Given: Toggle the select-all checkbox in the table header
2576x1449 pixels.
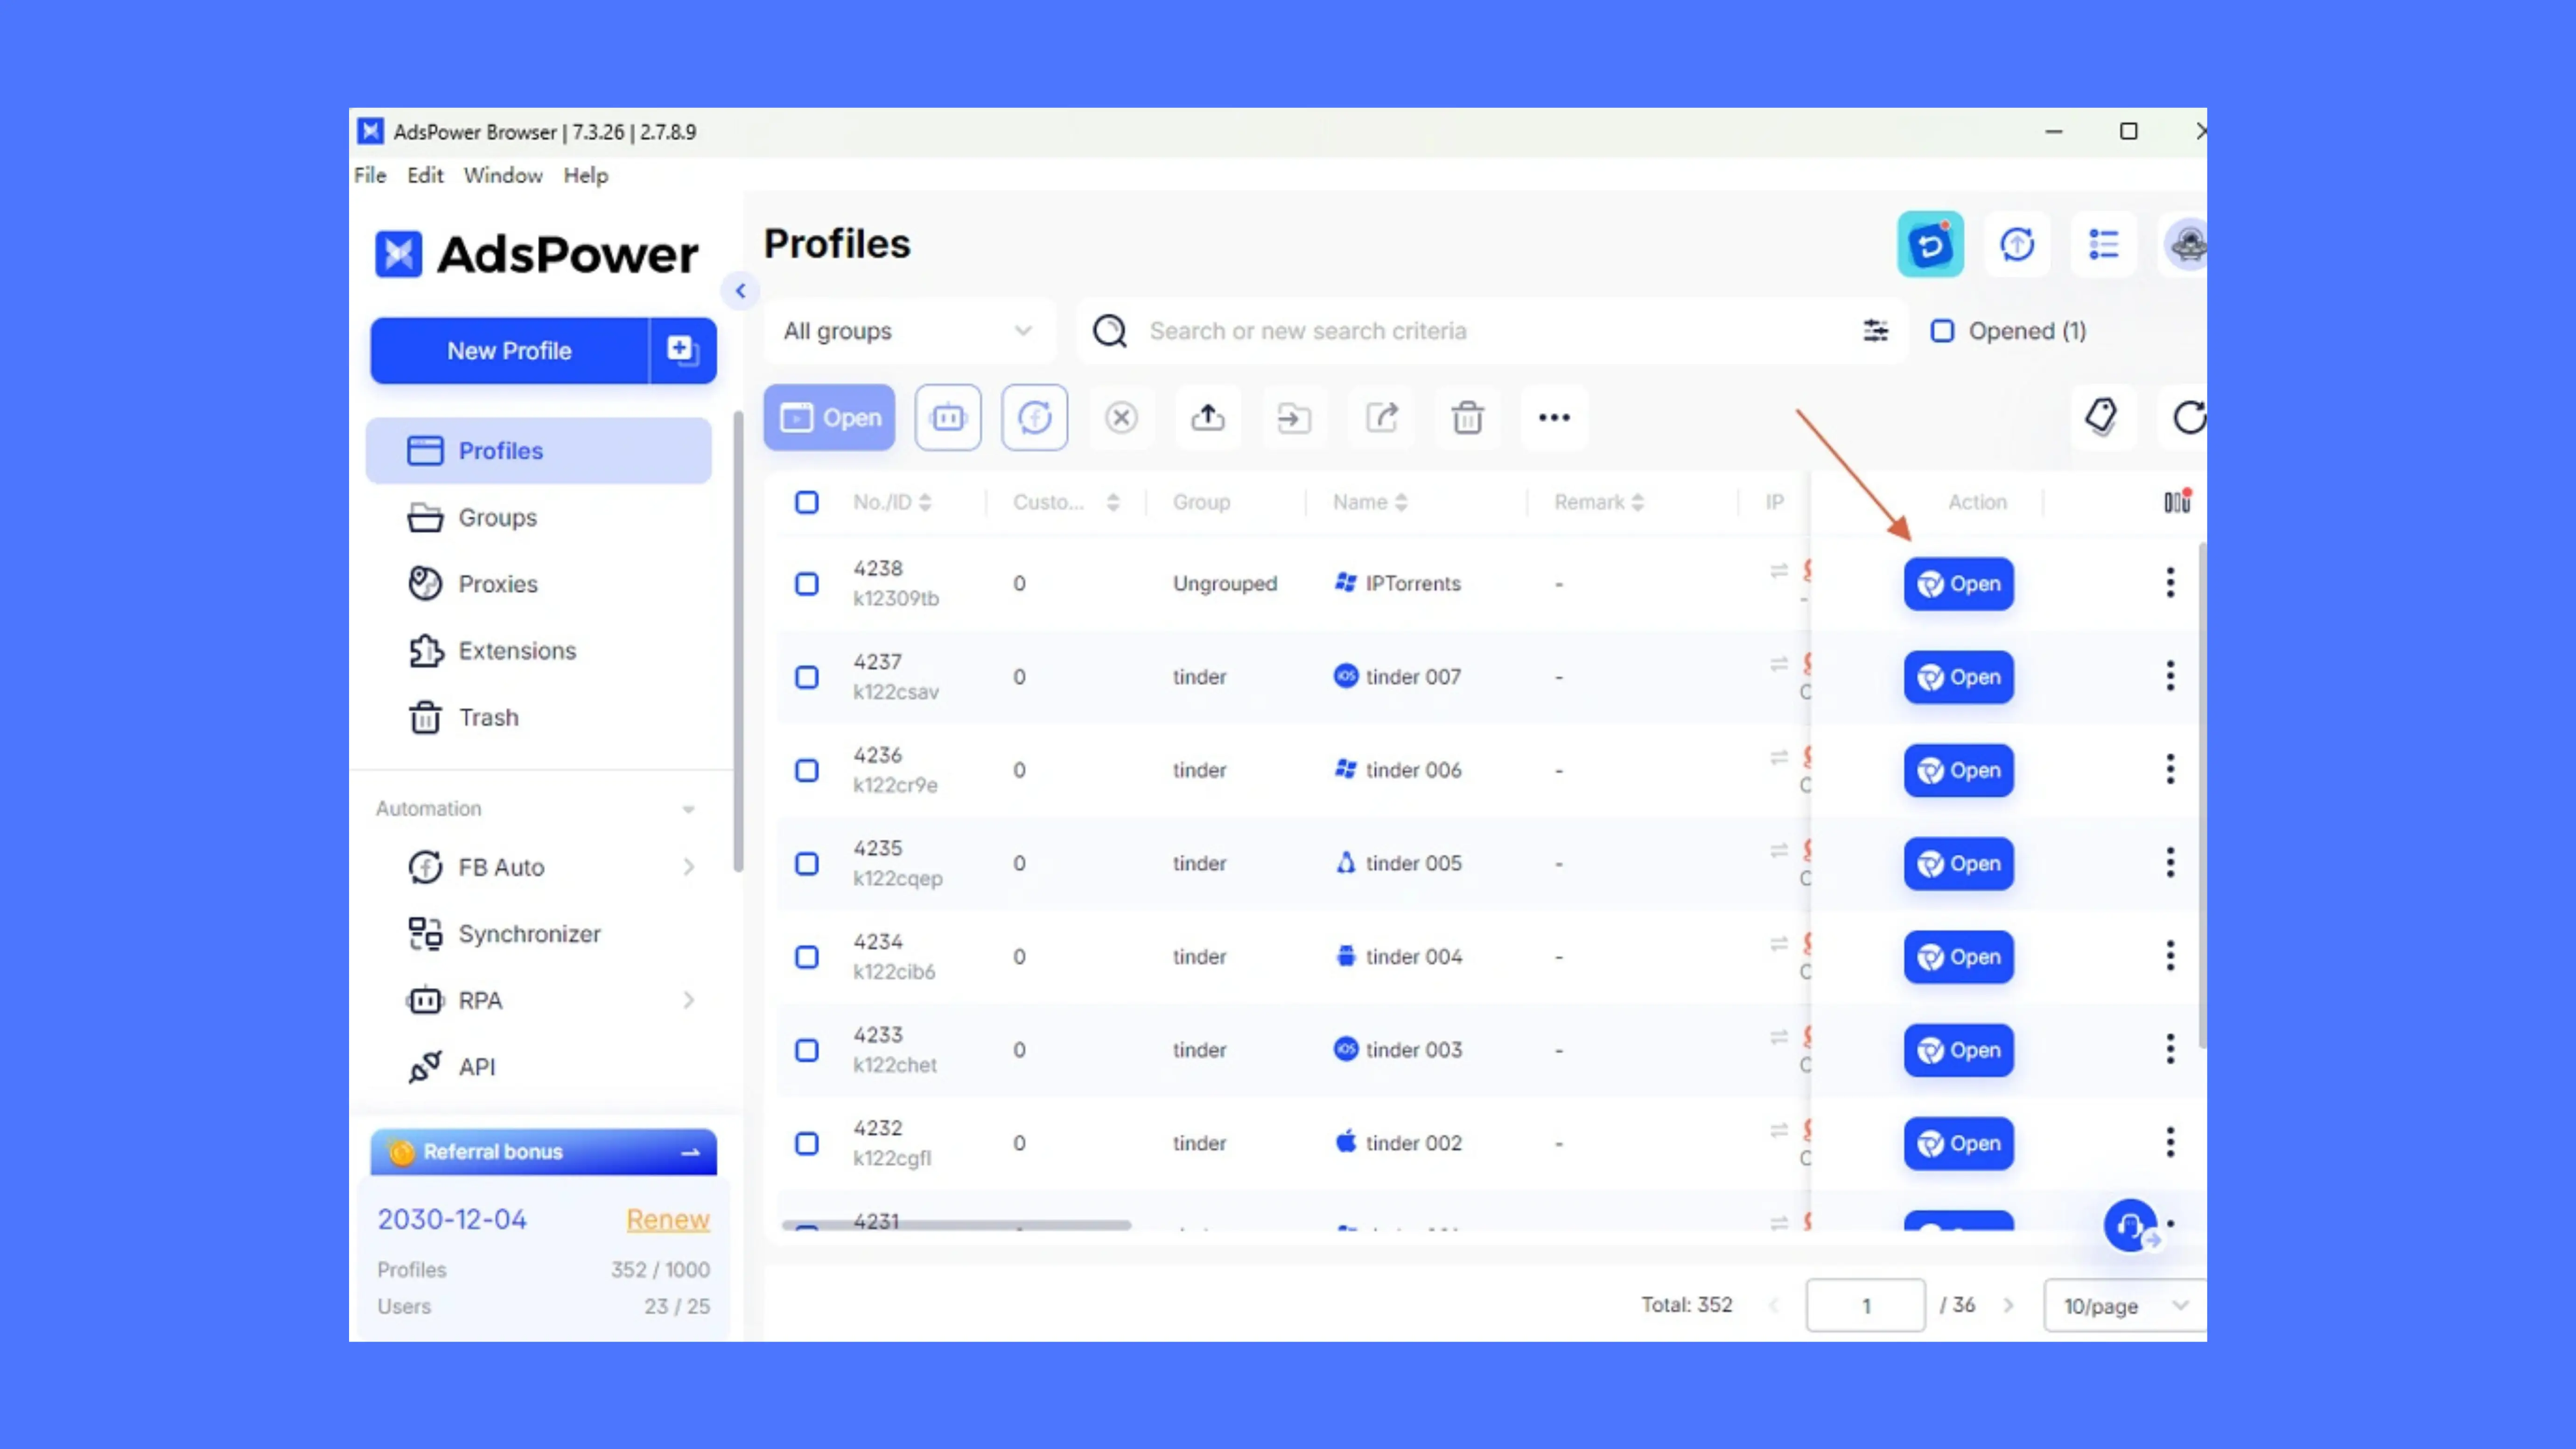Looking at the screenshot, I should point(806,502).
